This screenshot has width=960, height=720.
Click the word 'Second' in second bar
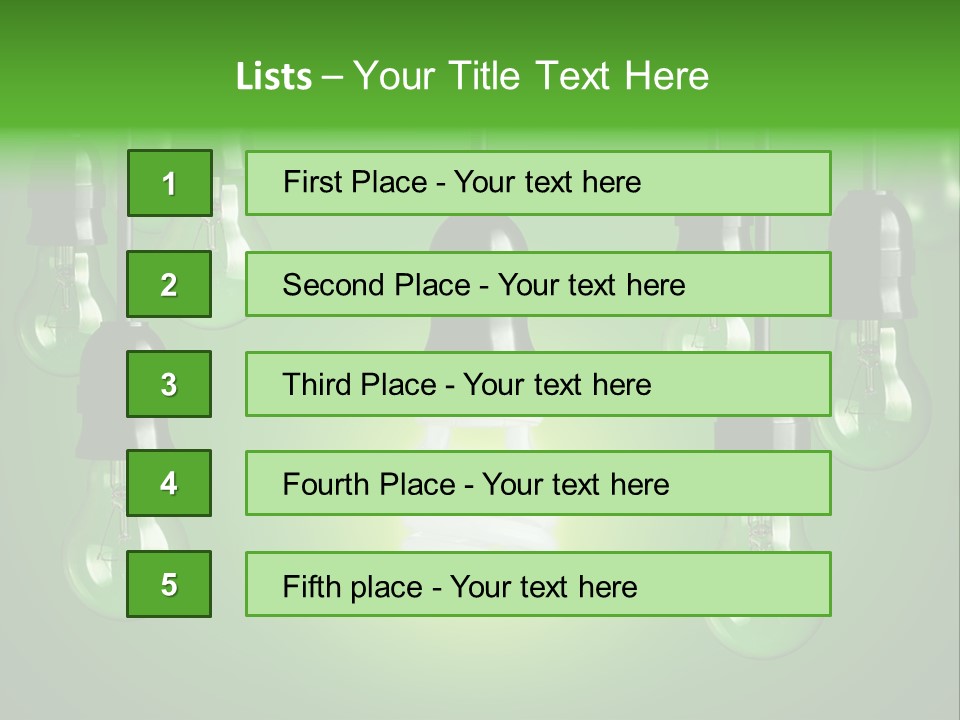coord(333,285)
